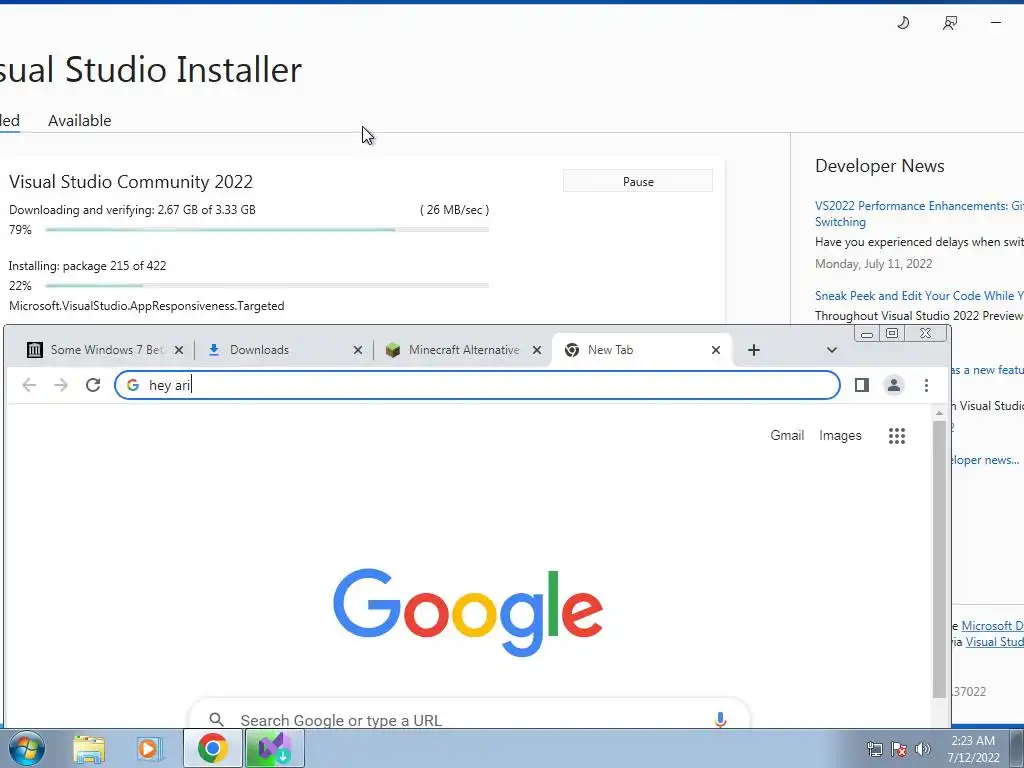Close the Some Windows 7 Beta tab
The width and height of the screenshot is (1024, 768).
point(179,350)
